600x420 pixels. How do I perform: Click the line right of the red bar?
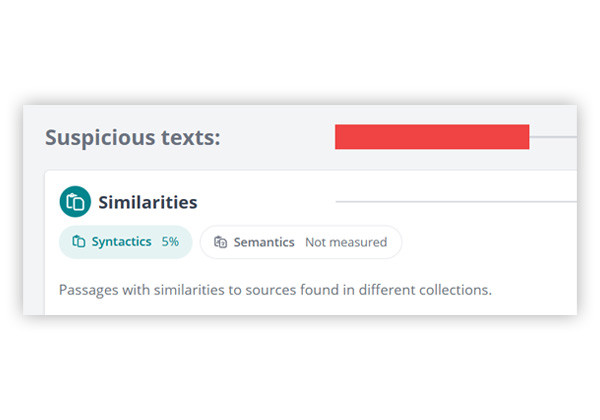(553, 137)
